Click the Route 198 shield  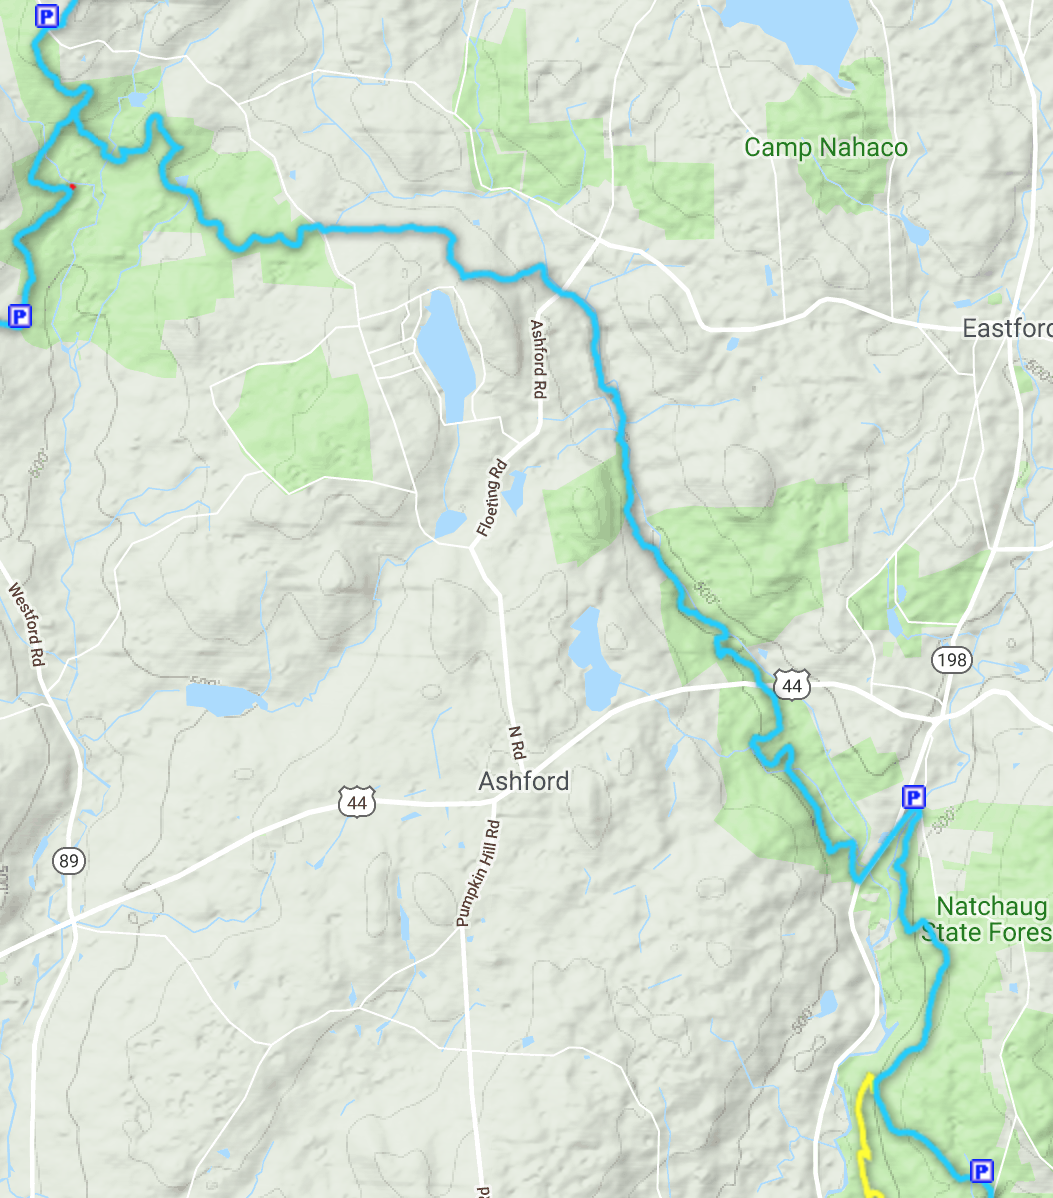tap(952, 659)
